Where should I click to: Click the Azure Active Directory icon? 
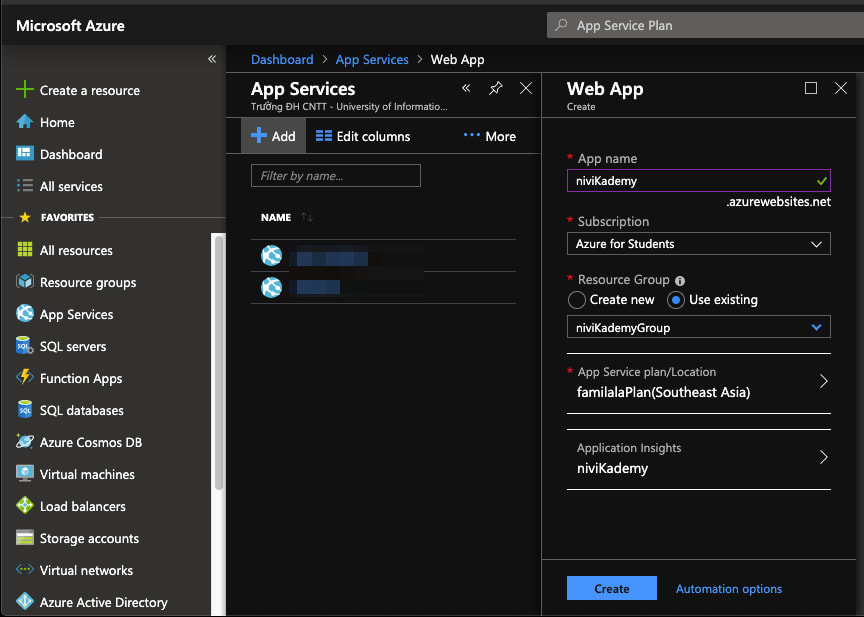tap(25, 602)
